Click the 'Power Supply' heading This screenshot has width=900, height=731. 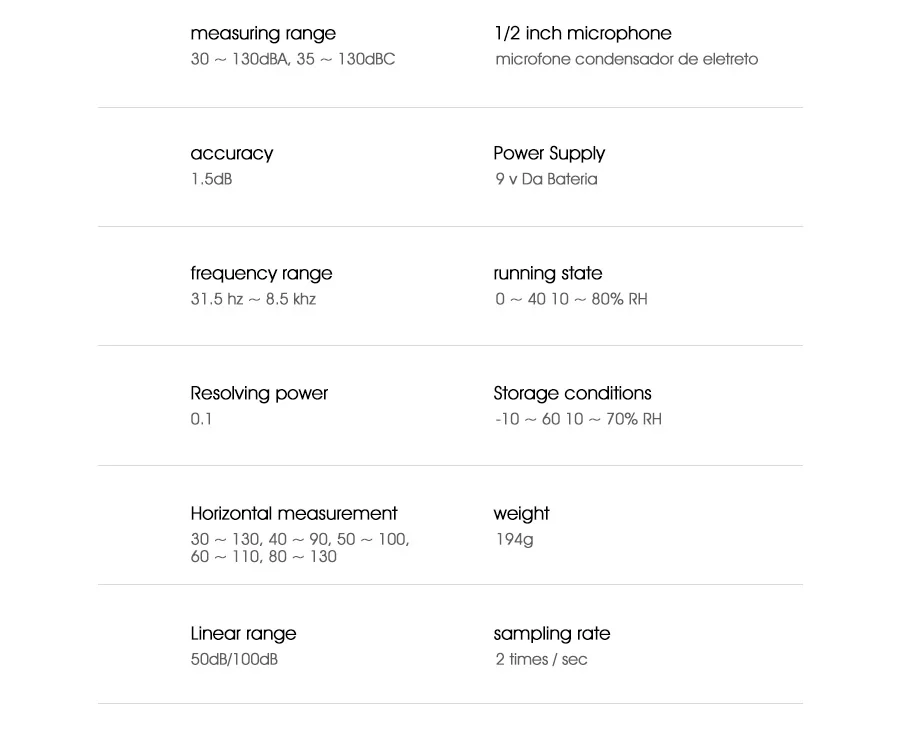coord(549,154)
